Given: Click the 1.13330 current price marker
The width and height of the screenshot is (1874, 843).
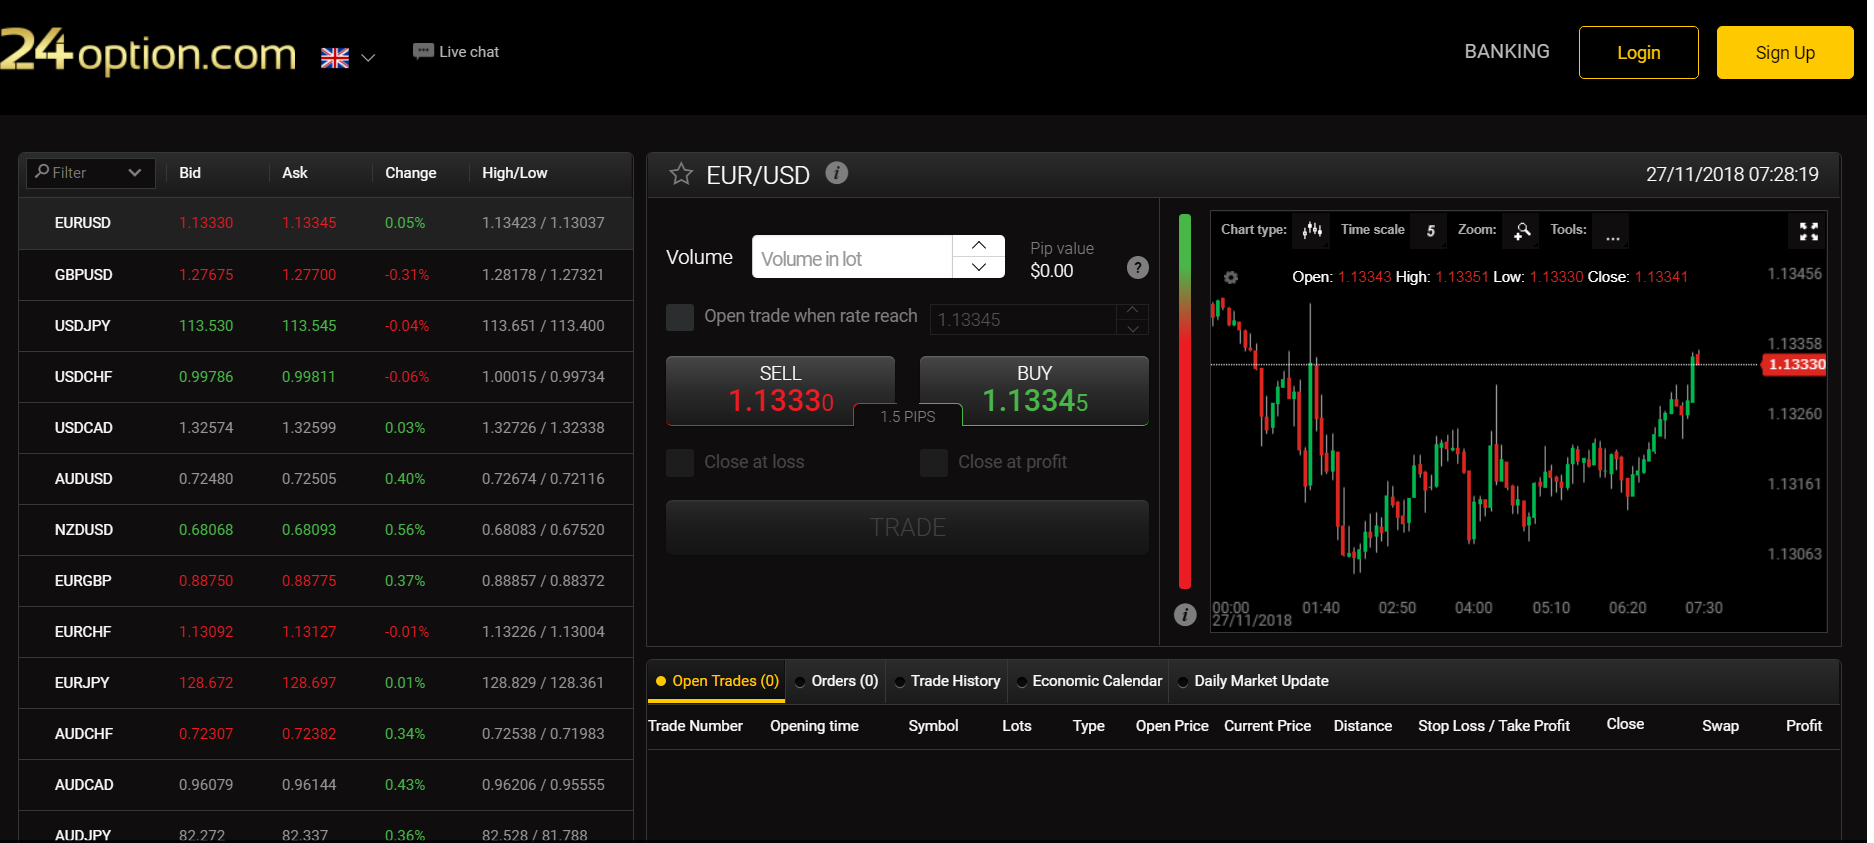Looking at the screenshot, I should coord(1794,364).
